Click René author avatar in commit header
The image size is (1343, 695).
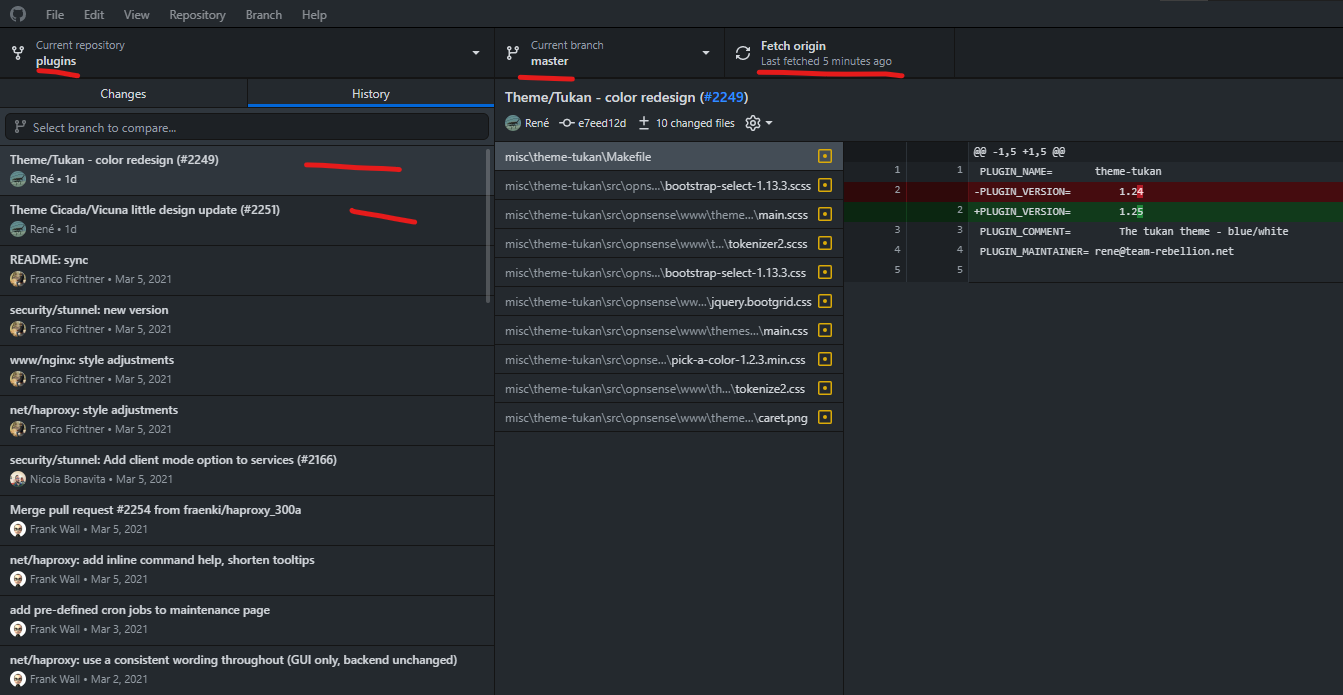(513, 123)
